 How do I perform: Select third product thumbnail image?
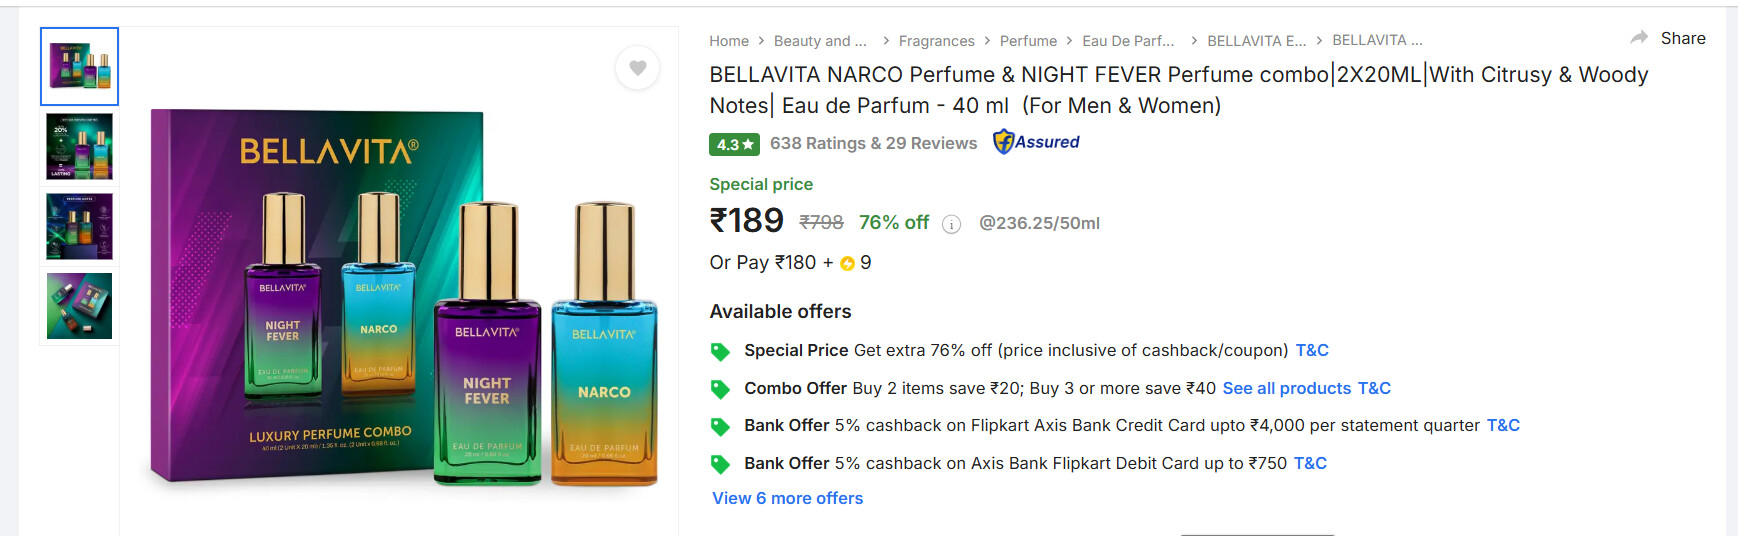click(x=79, y=226)
